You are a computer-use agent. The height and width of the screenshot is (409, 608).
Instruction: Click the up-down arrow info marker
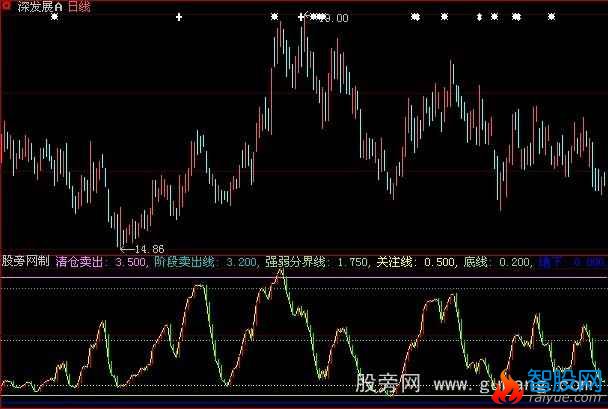pyautogui.click(x=479, y=17)
